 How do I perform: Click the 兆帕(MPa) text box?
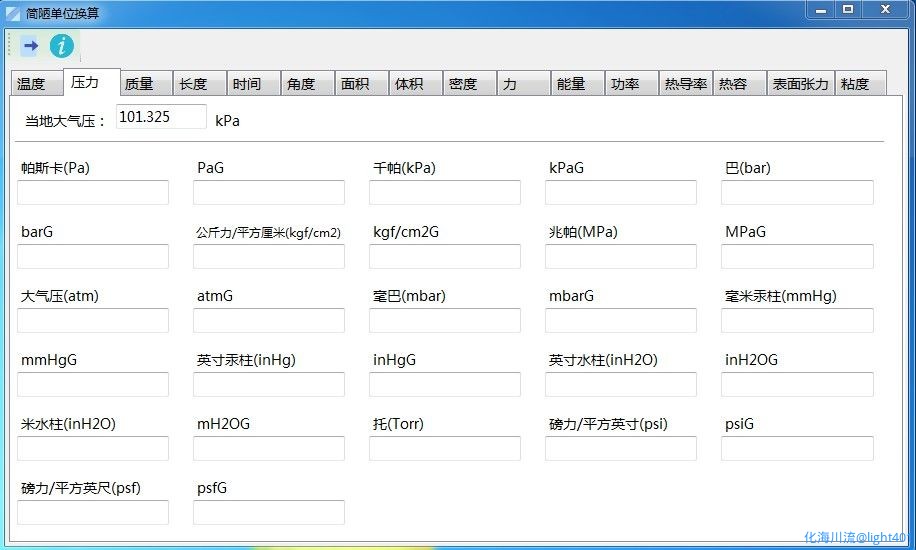621,257
